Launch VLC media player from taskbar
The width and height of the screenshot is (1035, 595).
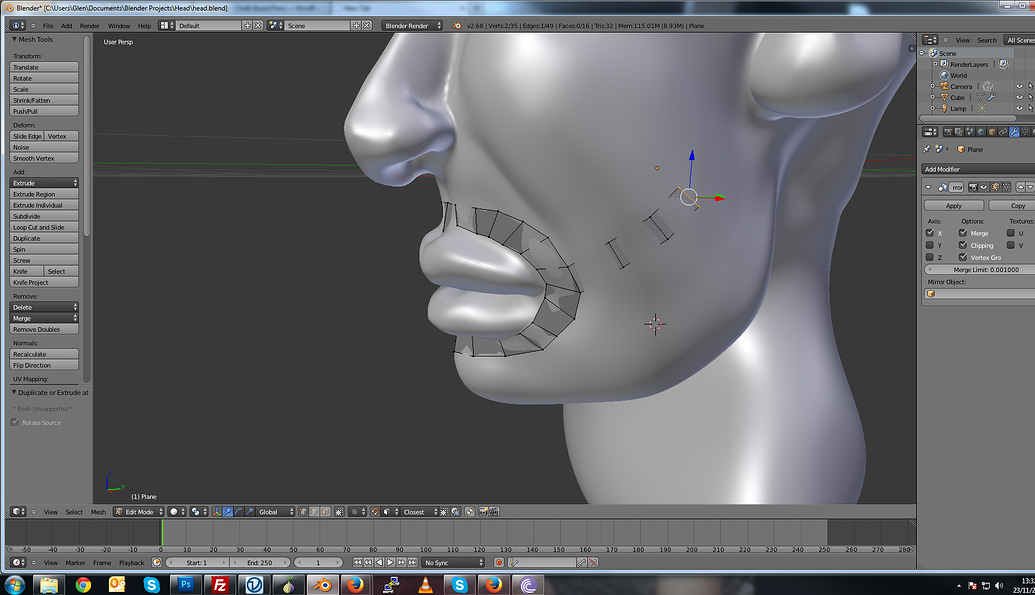coord(426,584)
